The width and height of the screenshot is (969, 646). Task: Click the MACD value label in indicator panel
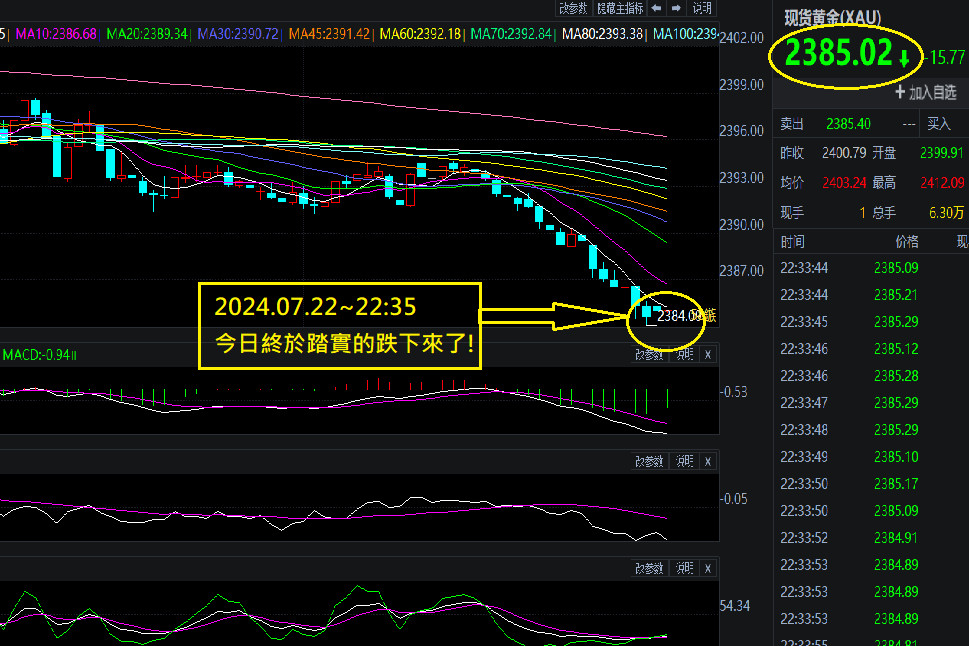38,355
